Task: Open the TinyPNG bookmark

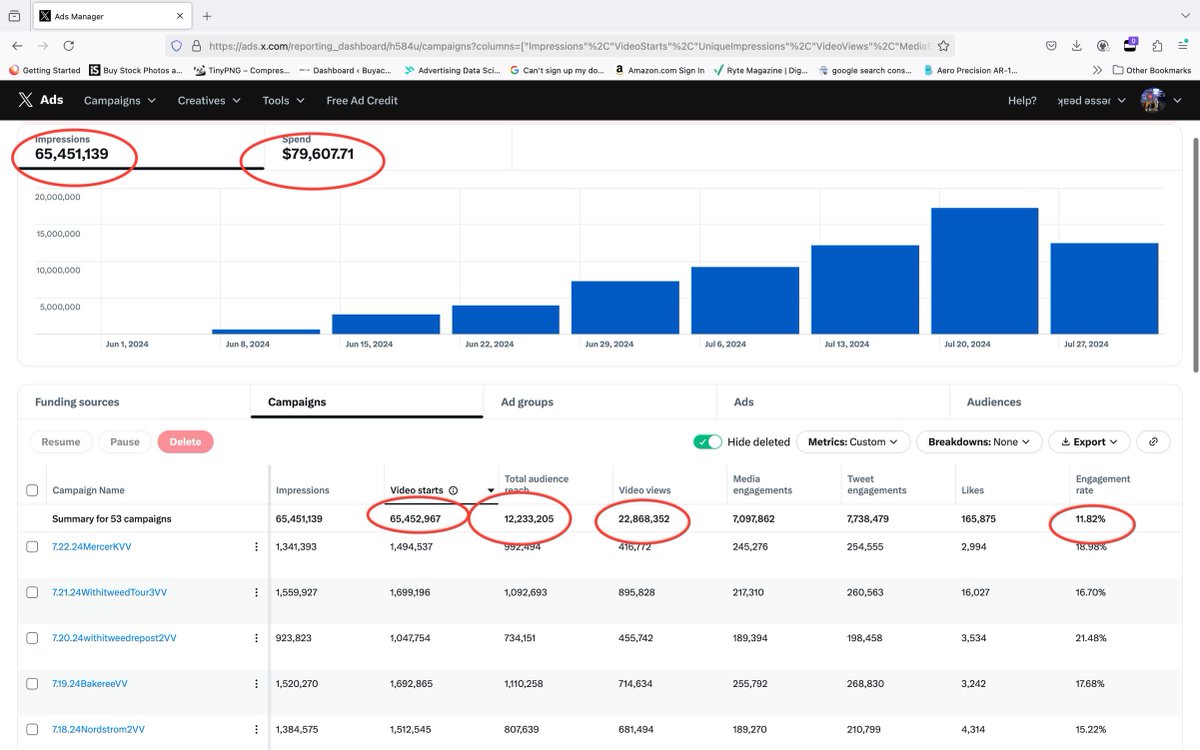Action: coord(241,70)
